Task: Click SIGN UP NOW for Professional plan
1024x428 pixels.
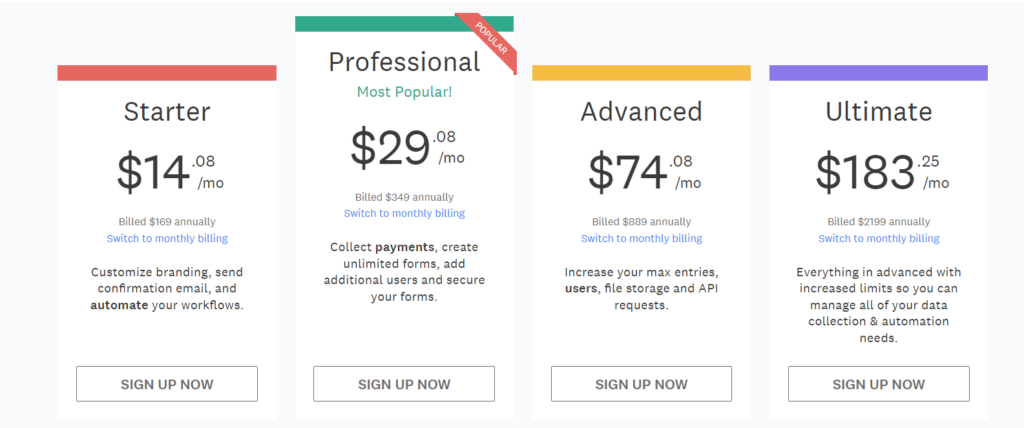Action: coord(404,384)
